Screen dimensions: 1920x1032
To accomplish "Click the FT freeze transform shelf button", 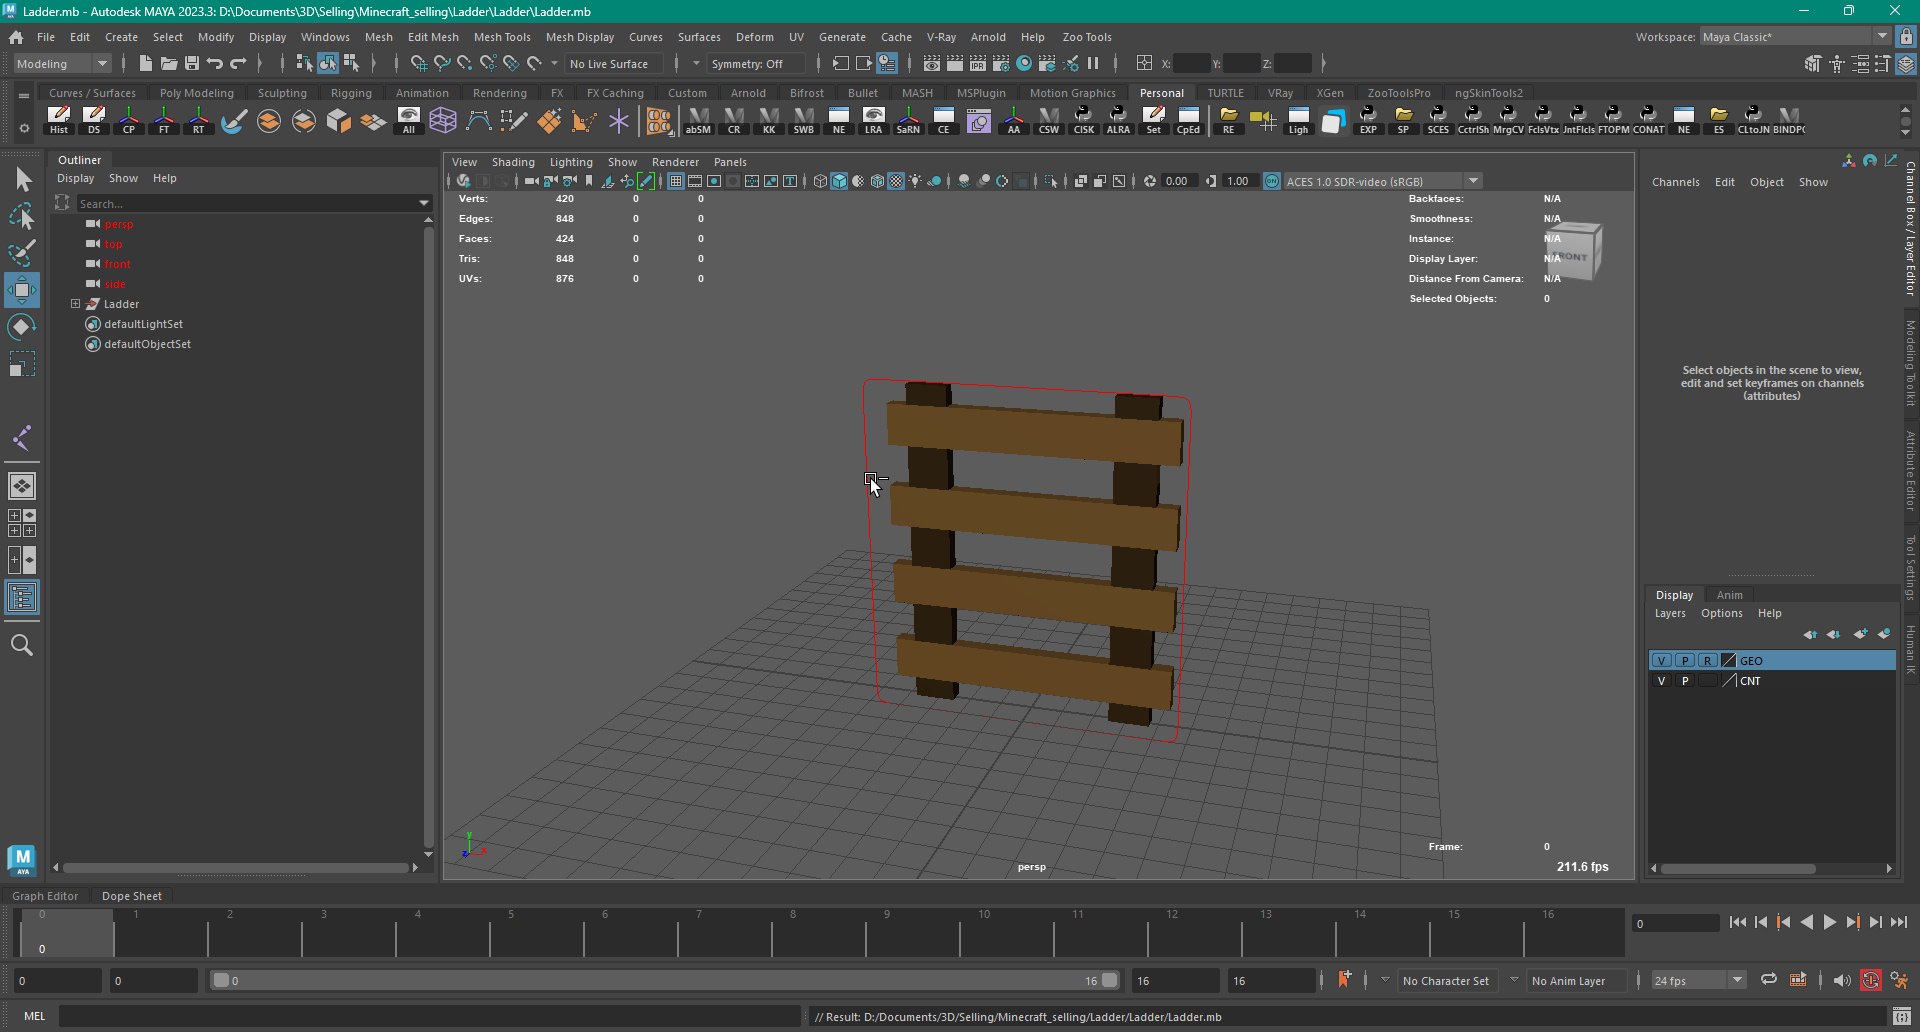I will coord(164,120).
